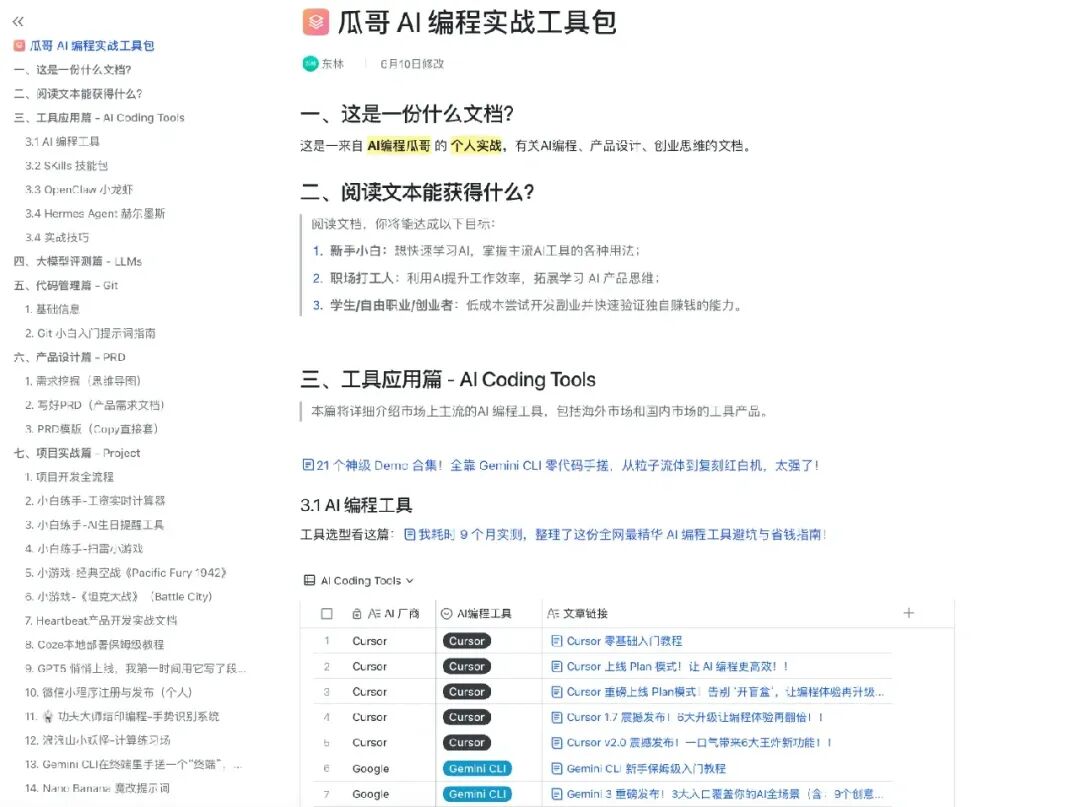
Task: Click doc icon of the 21 个神级 Demo link
Action: tap(308, 465)
